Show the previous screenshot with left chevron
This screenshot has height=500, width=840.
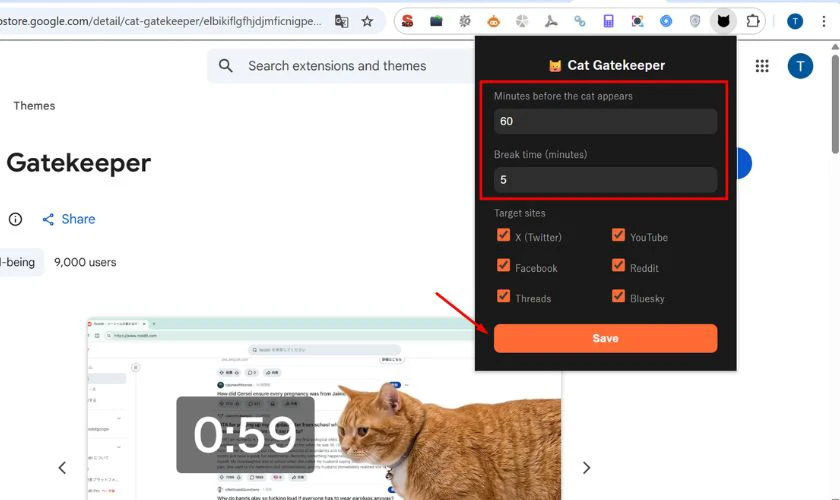coord(62,468)
